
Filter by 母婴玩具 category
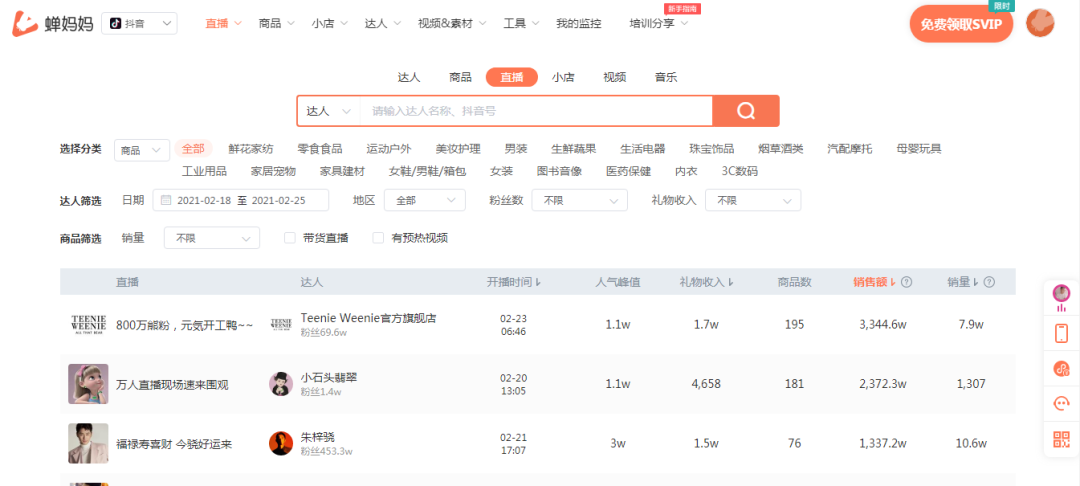(x=919, y=149)
